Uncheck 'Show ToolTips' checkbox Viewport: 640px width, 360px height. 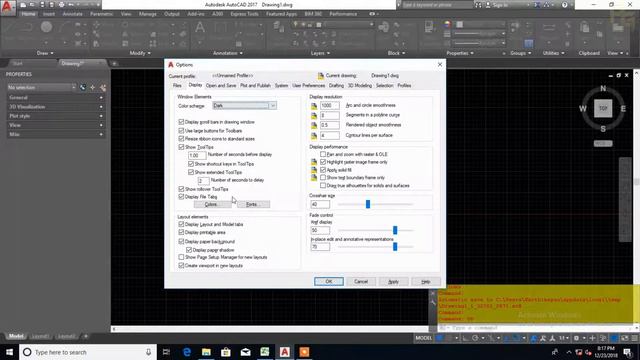pyautogui.click(x=181, y=147)
